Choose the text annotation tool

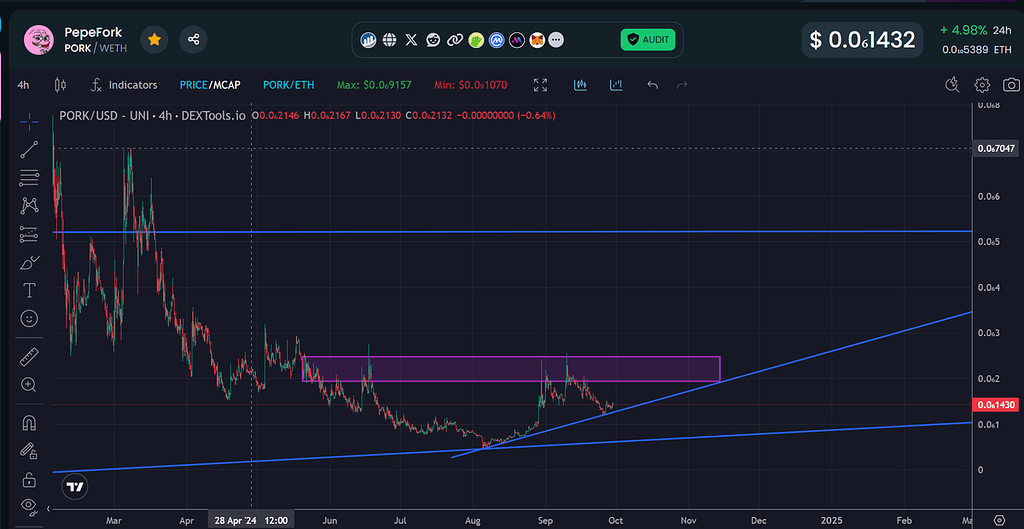30,290
